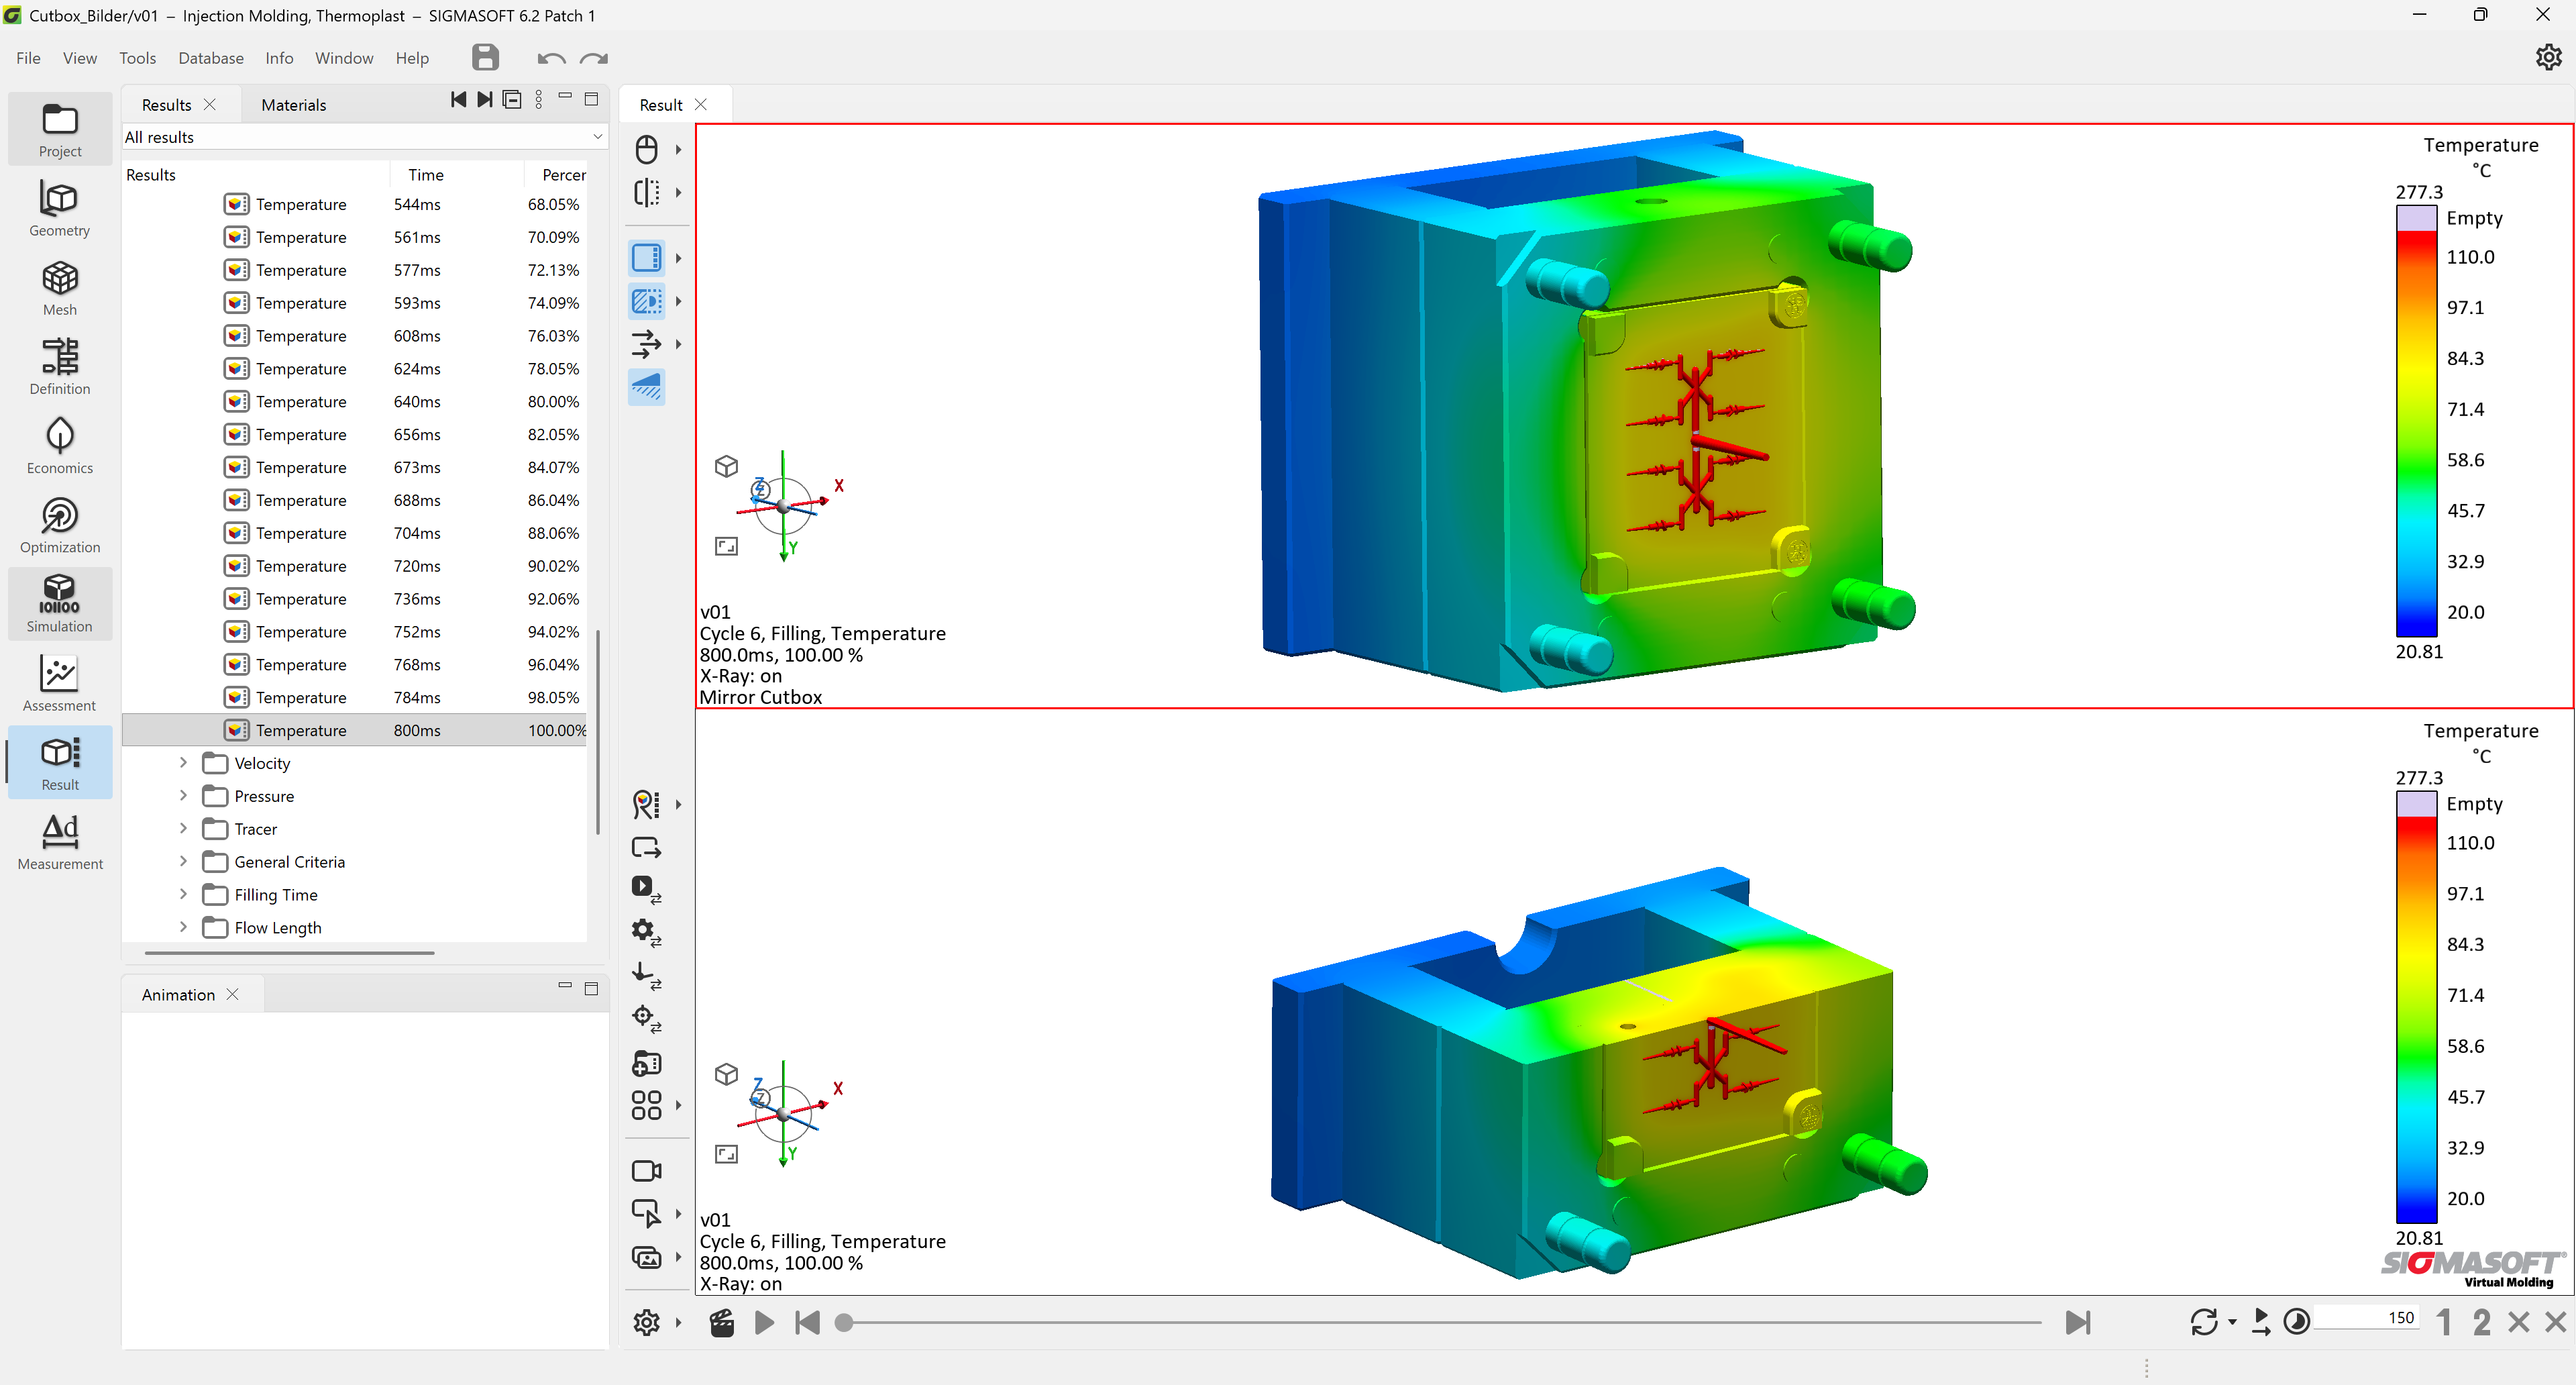Open the loop mode dropdown arrow
Image resolution: width=2576 pixels, height=1385 pixels.
(2232, 1322)
